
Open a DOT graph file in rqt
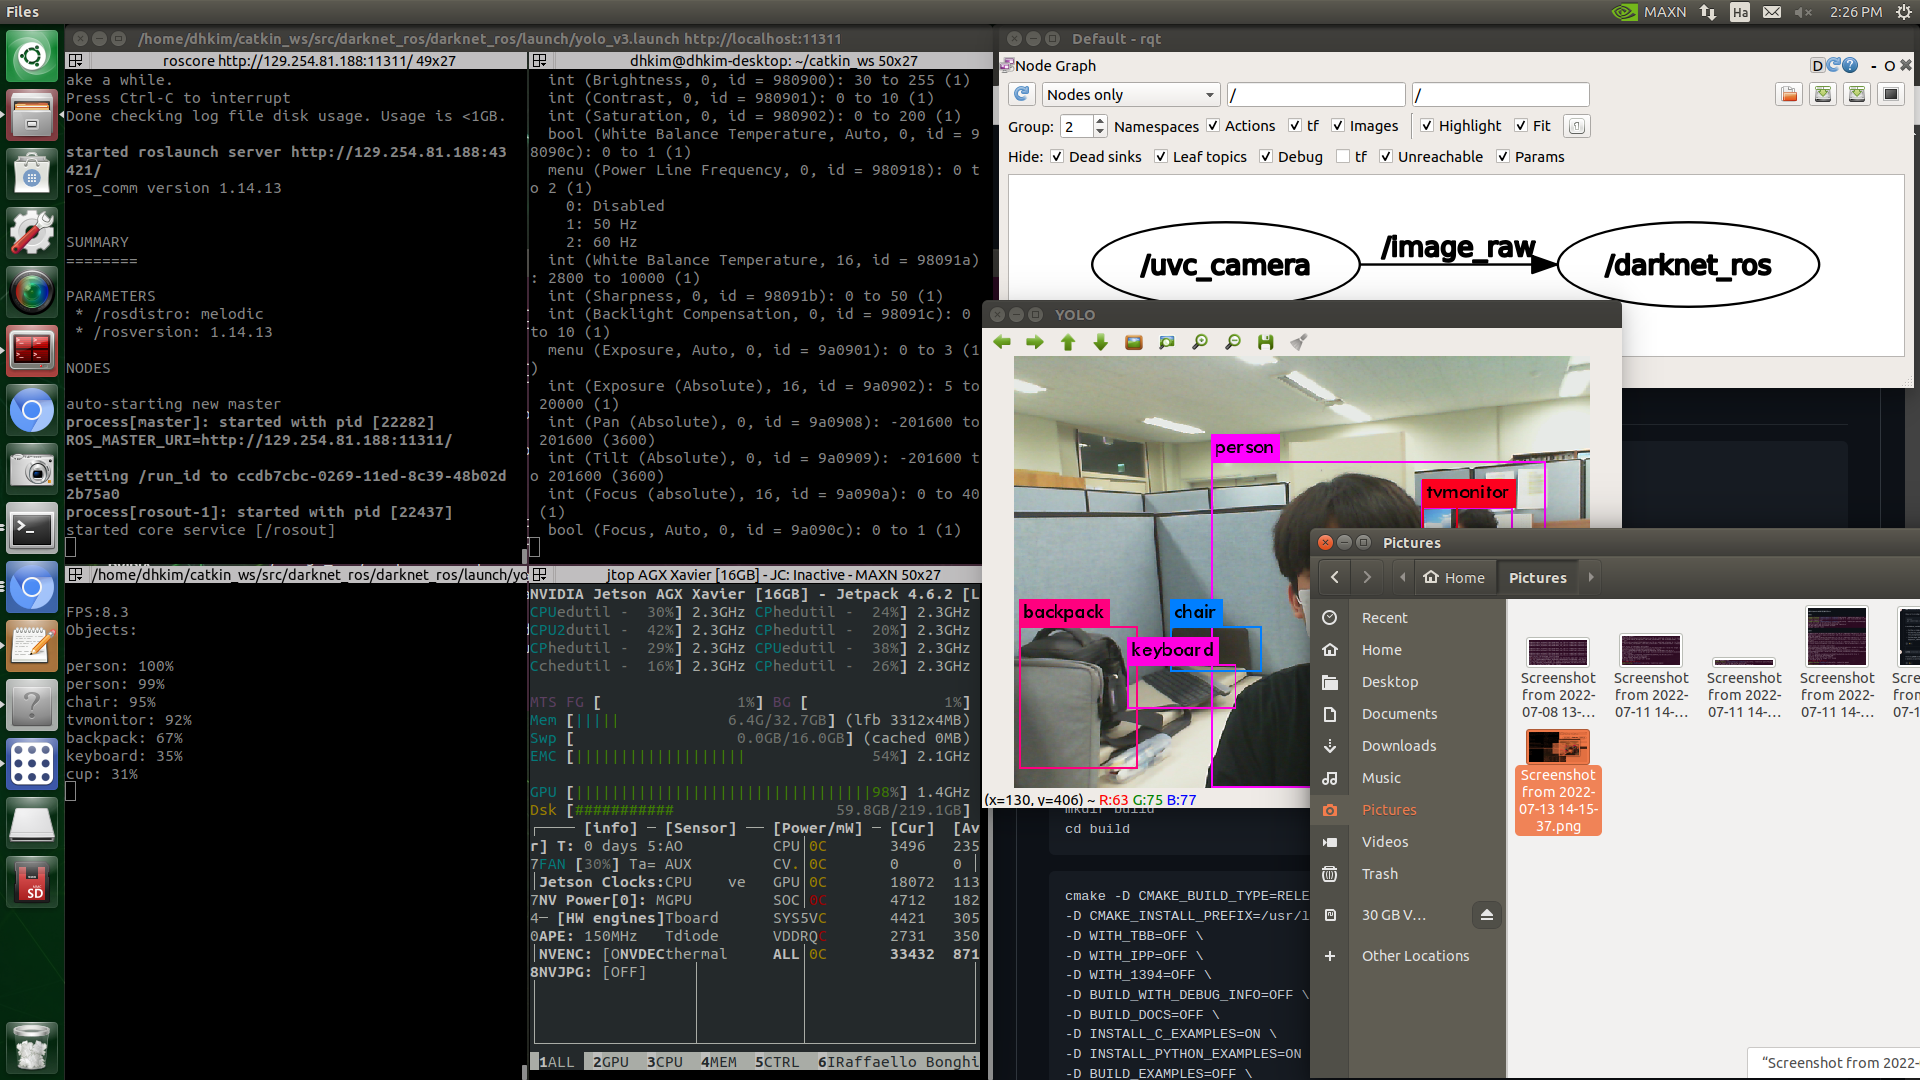tap(1789, 94)
